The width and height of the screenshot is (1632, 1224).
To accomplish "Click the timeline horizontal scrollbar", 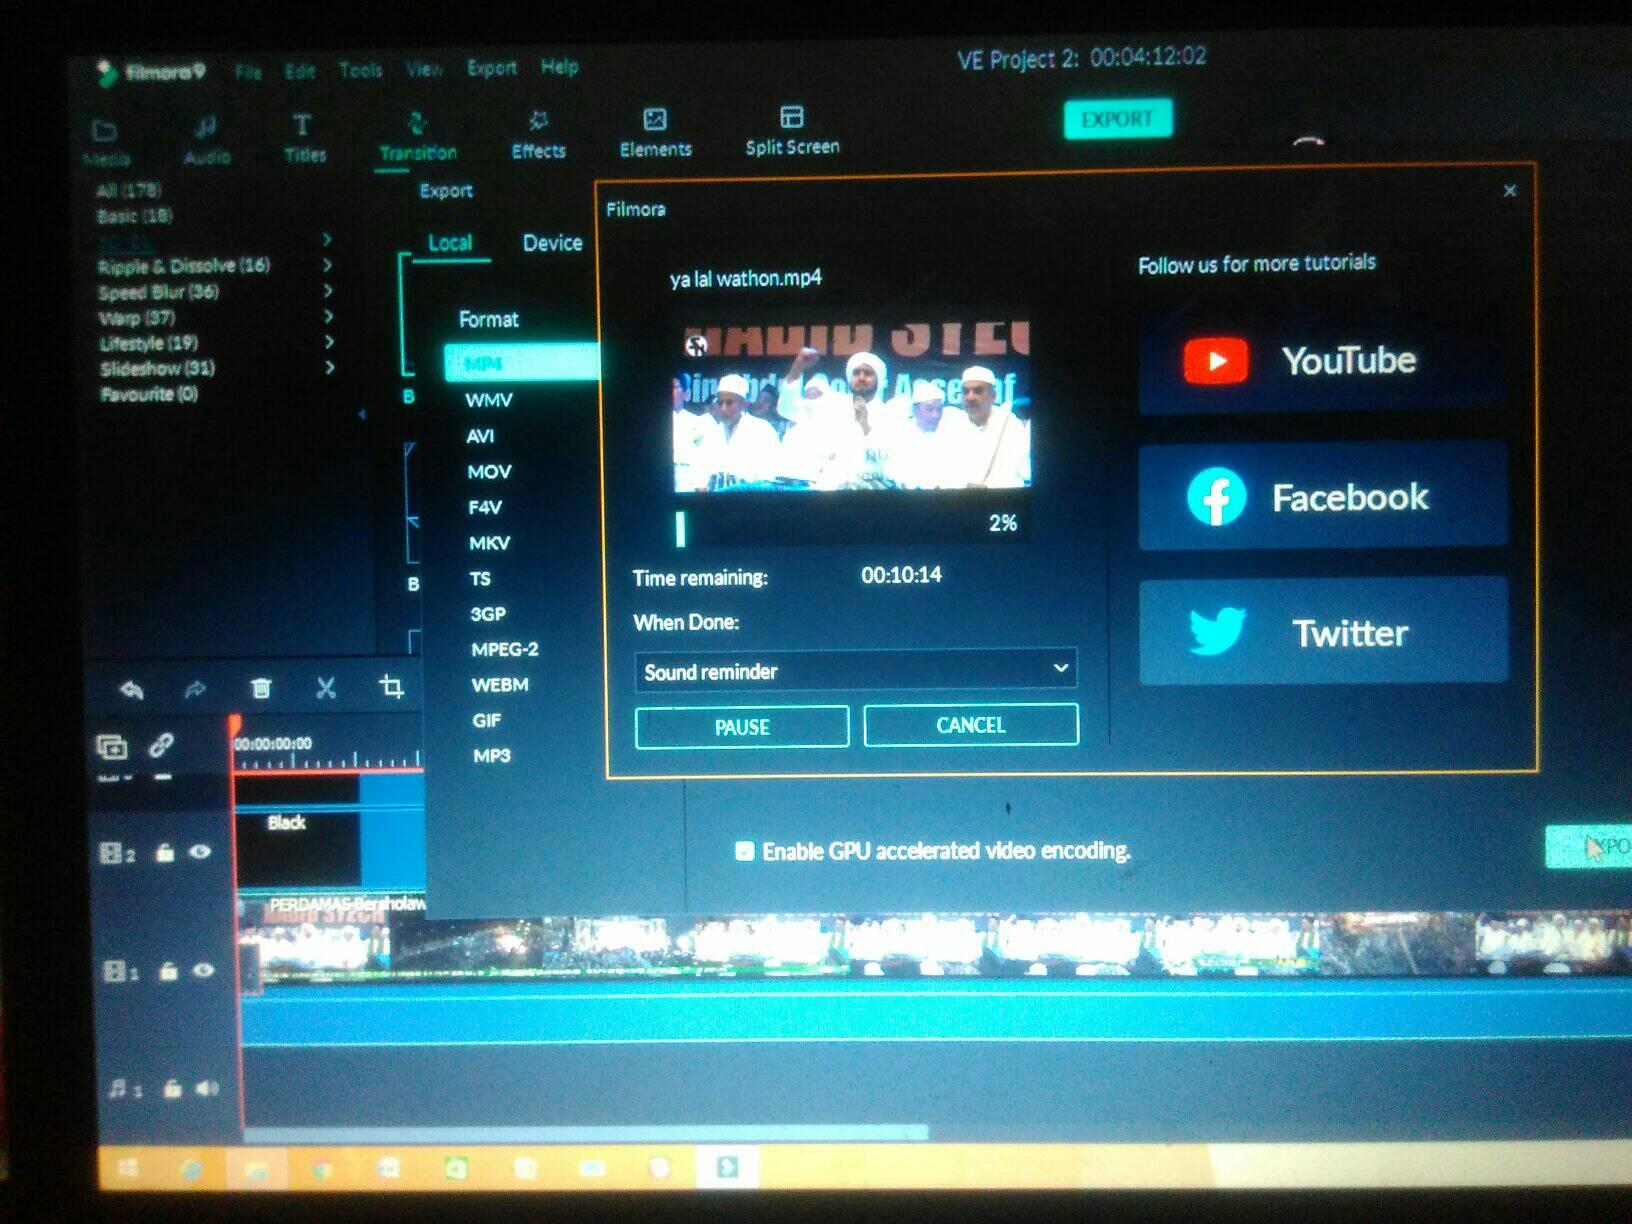I will pos(585,1133).
